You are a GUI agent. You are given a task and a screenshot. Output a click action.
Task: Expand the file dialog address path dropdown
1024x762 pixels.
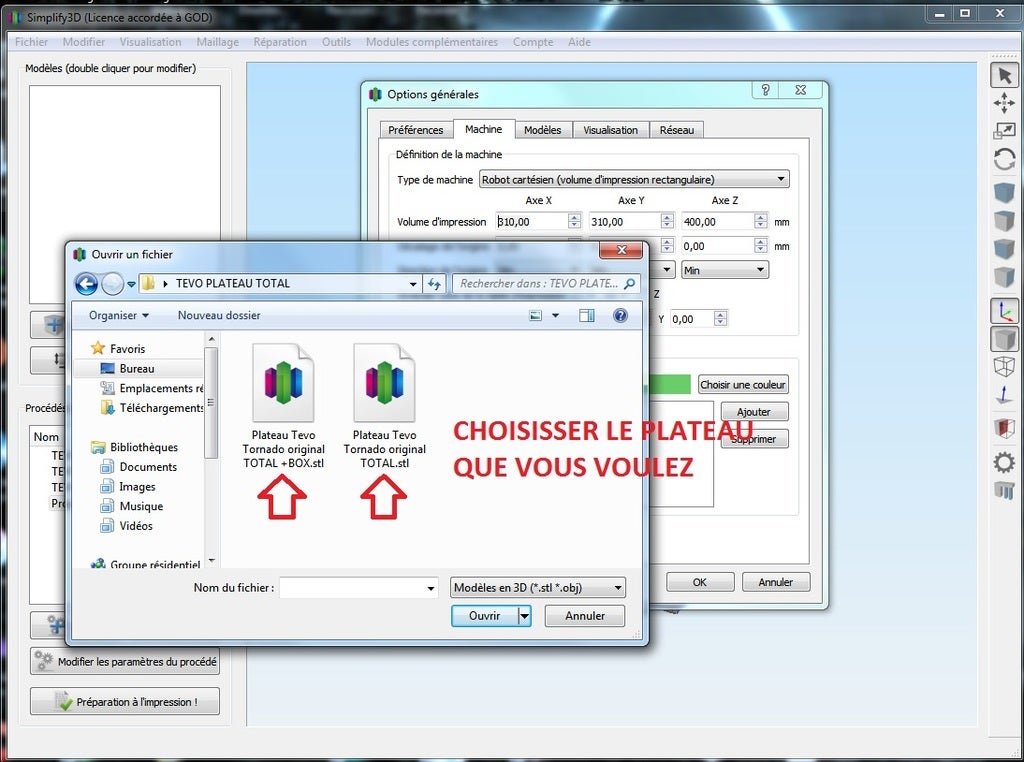coord(413,283)
